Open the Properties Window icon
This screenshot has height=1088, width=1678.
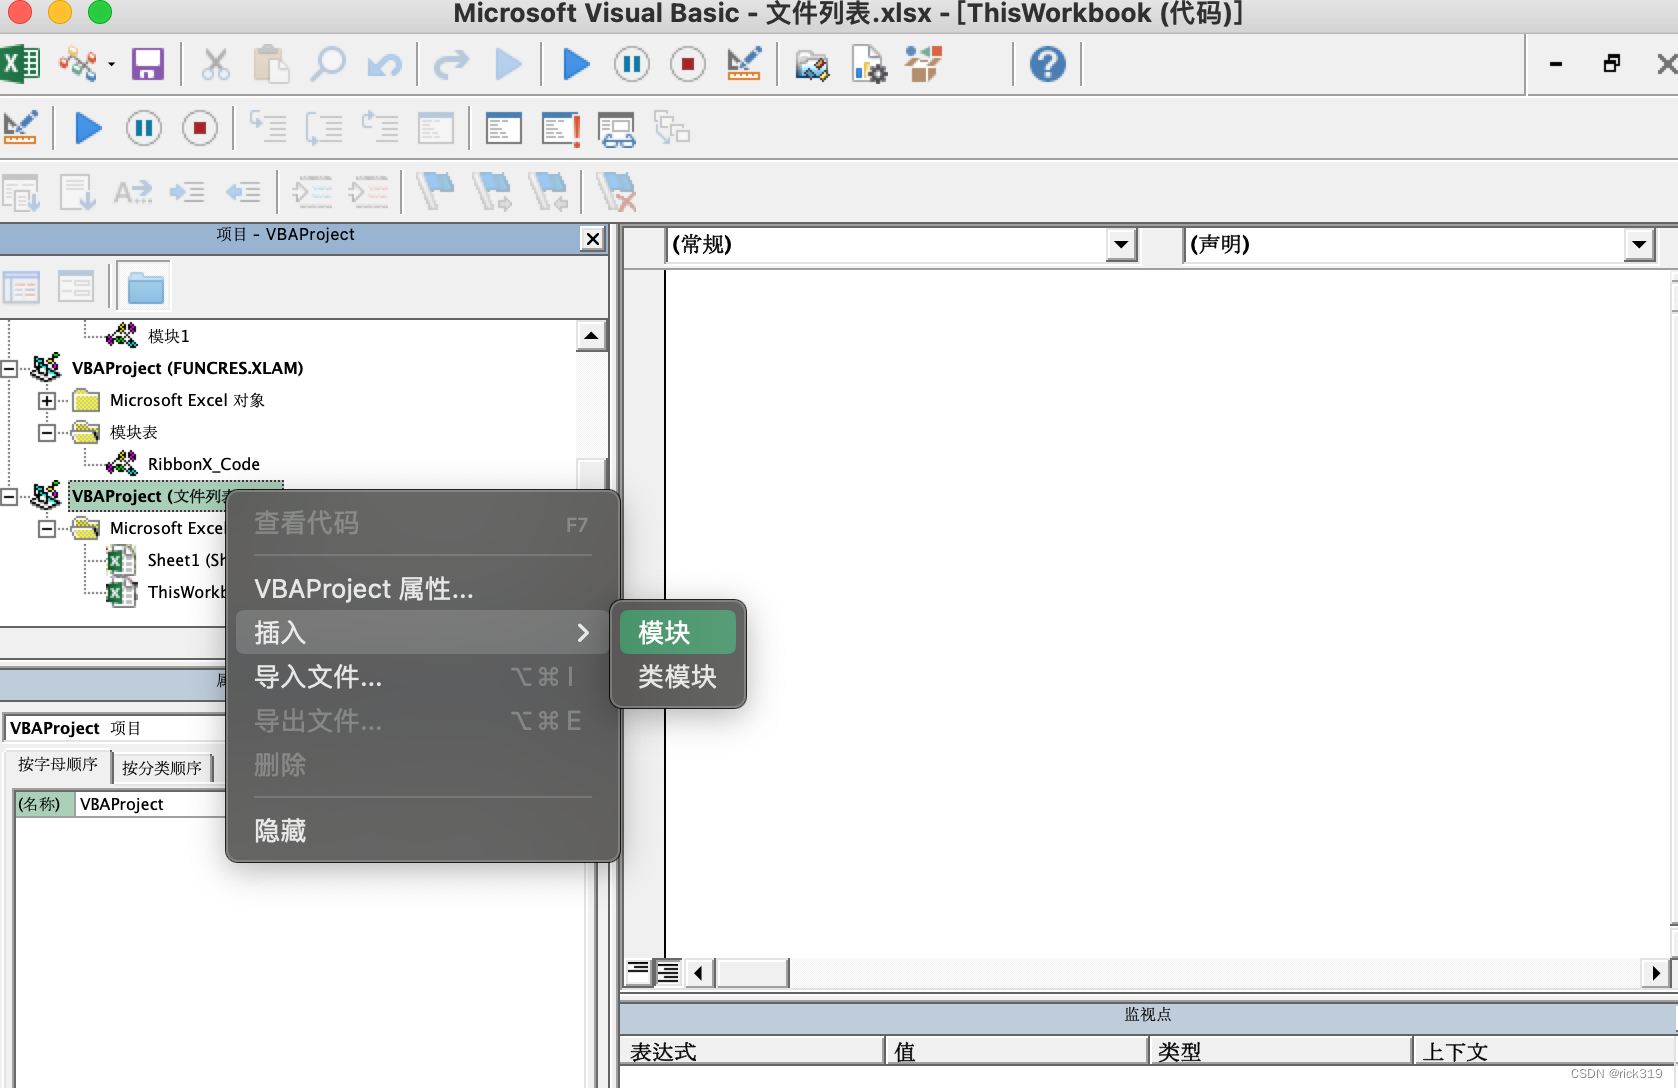click(868, 65)
